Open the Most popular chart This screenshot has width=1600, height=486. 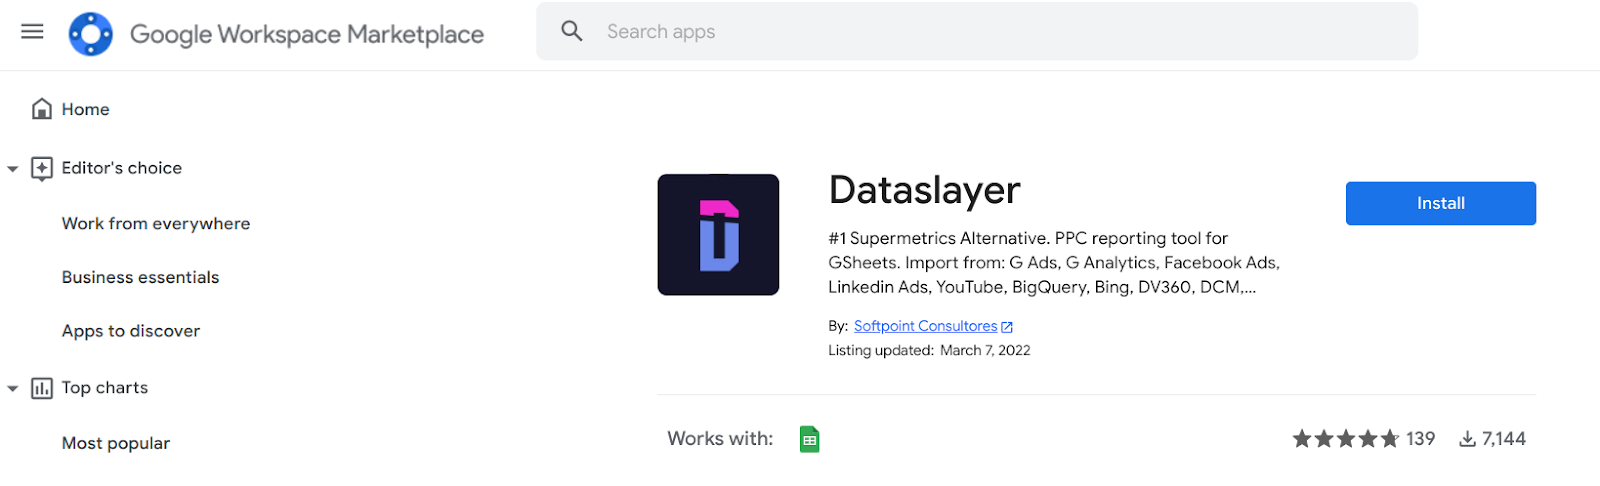click(x=116, y=443)
